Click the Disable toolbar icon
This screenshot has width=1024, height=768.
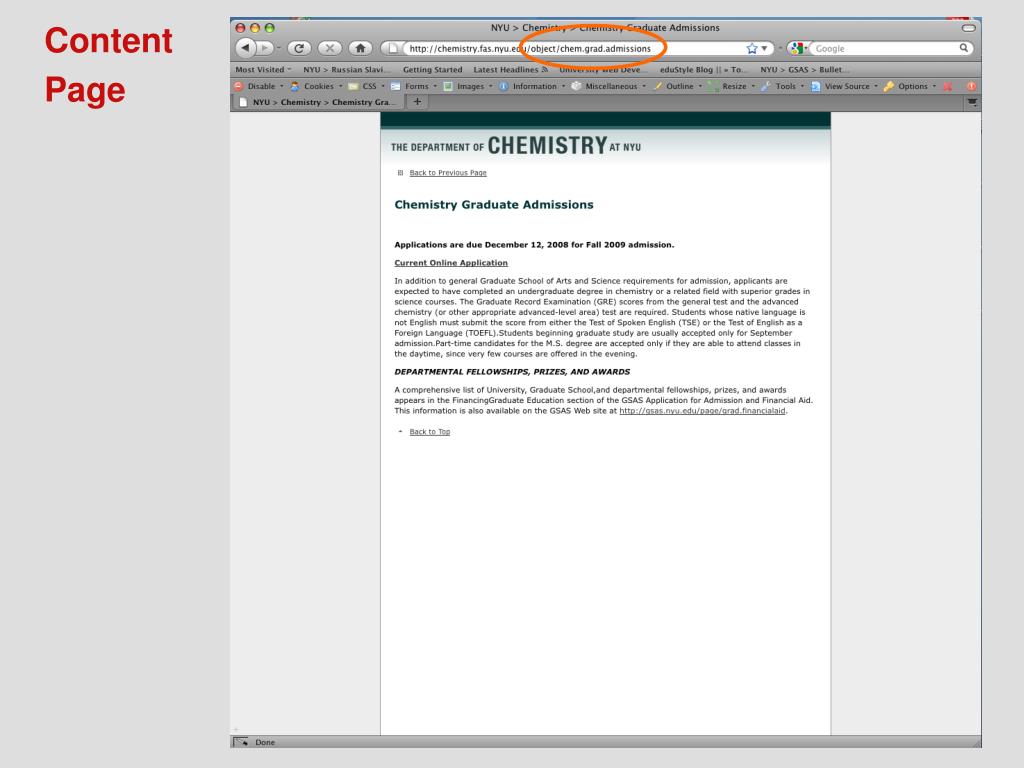[238, 86]
